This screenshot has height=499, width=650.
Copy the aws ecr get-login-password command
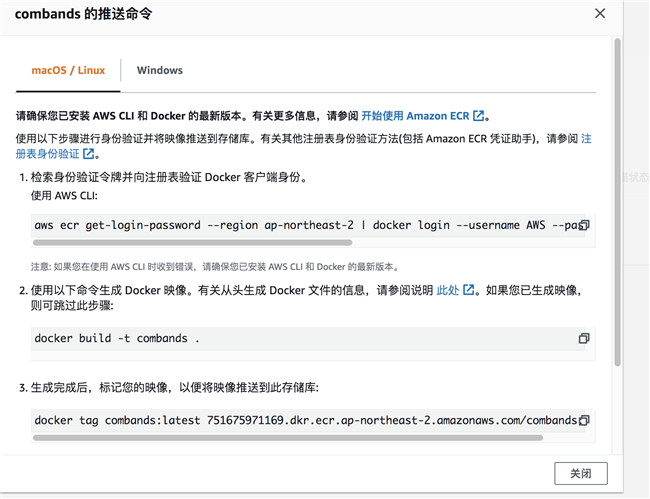pos(584,225)
